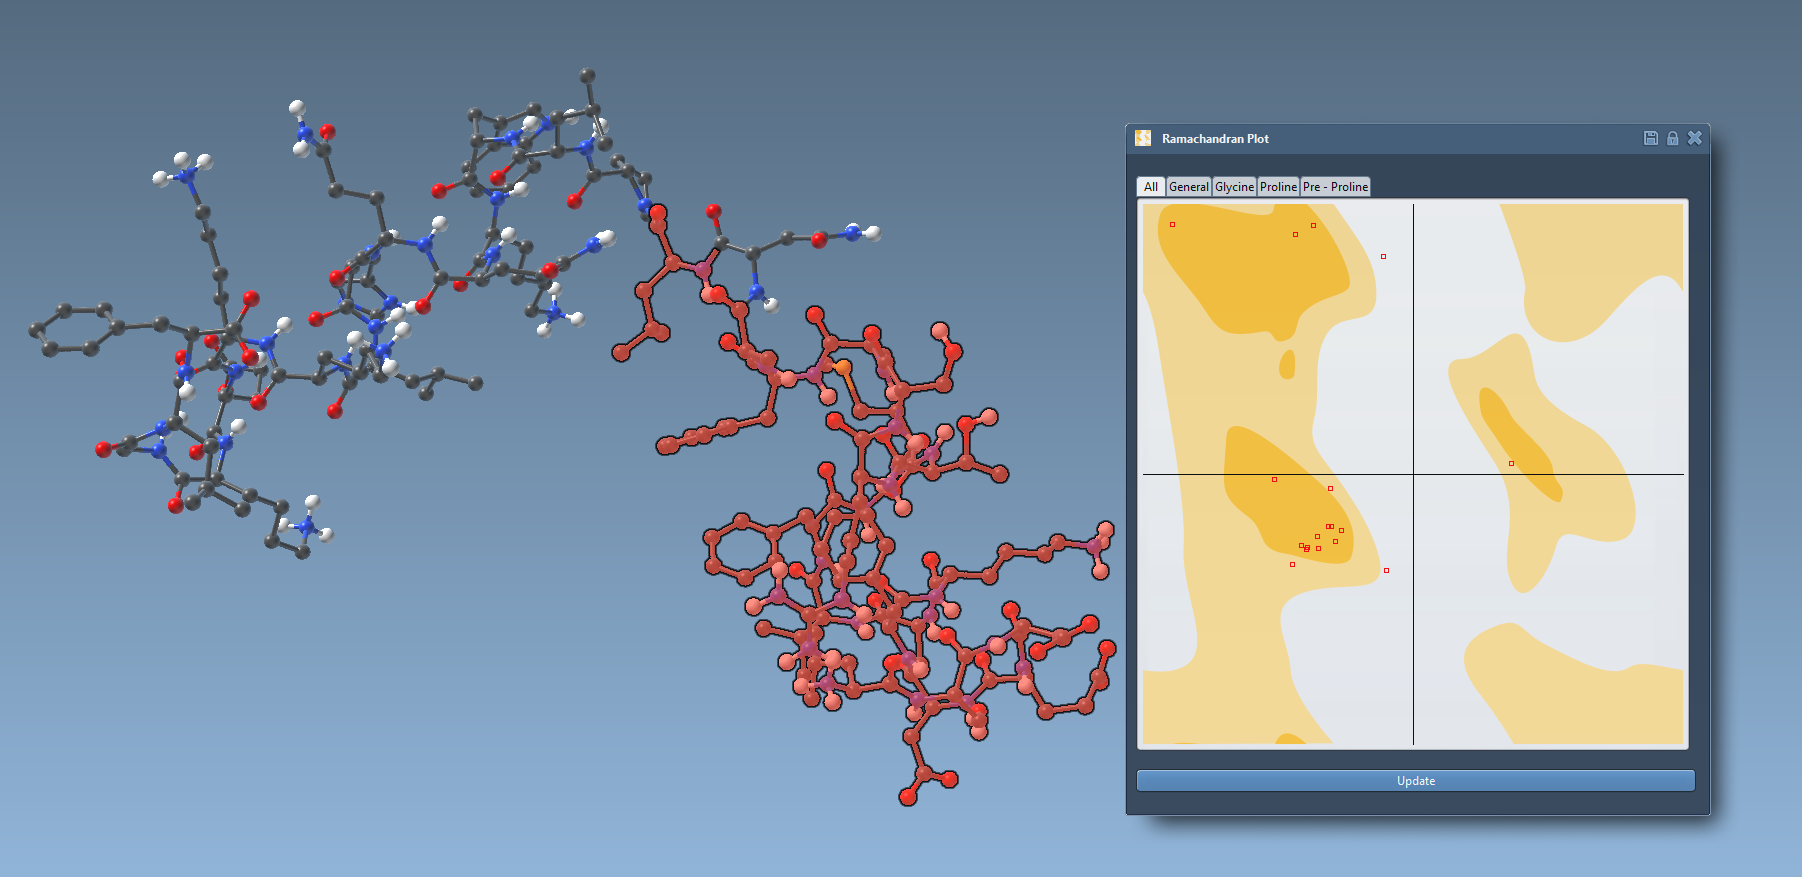Click the orange atom in the red molecule
Screen dimensions: 1802x877
click(x=843, y=367)
